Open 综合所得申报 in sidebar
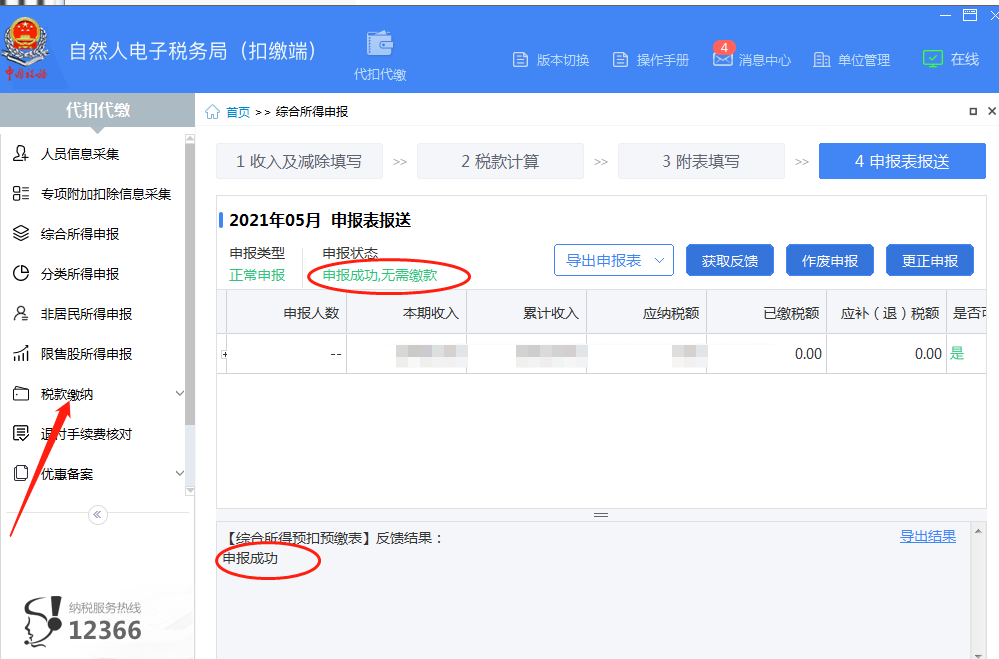 [80, 234]
